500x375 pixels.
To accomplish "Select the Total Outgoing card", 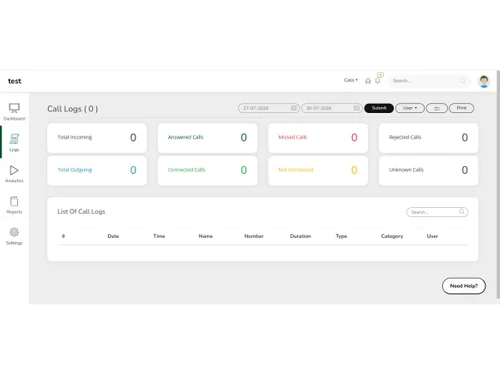I will point(97,170).
